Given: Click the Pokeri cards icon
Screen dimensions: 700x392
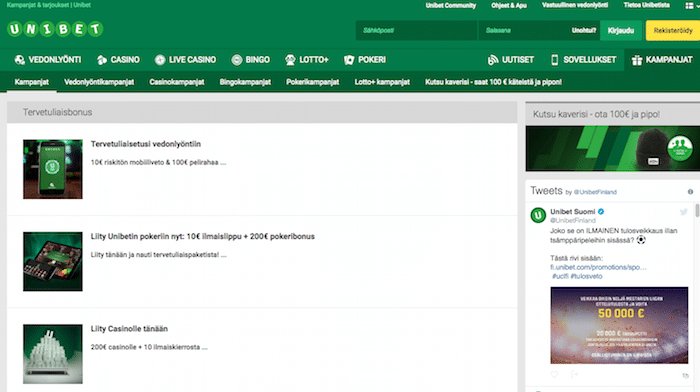Looking at the screenshot, I should (x=349, y=60).
